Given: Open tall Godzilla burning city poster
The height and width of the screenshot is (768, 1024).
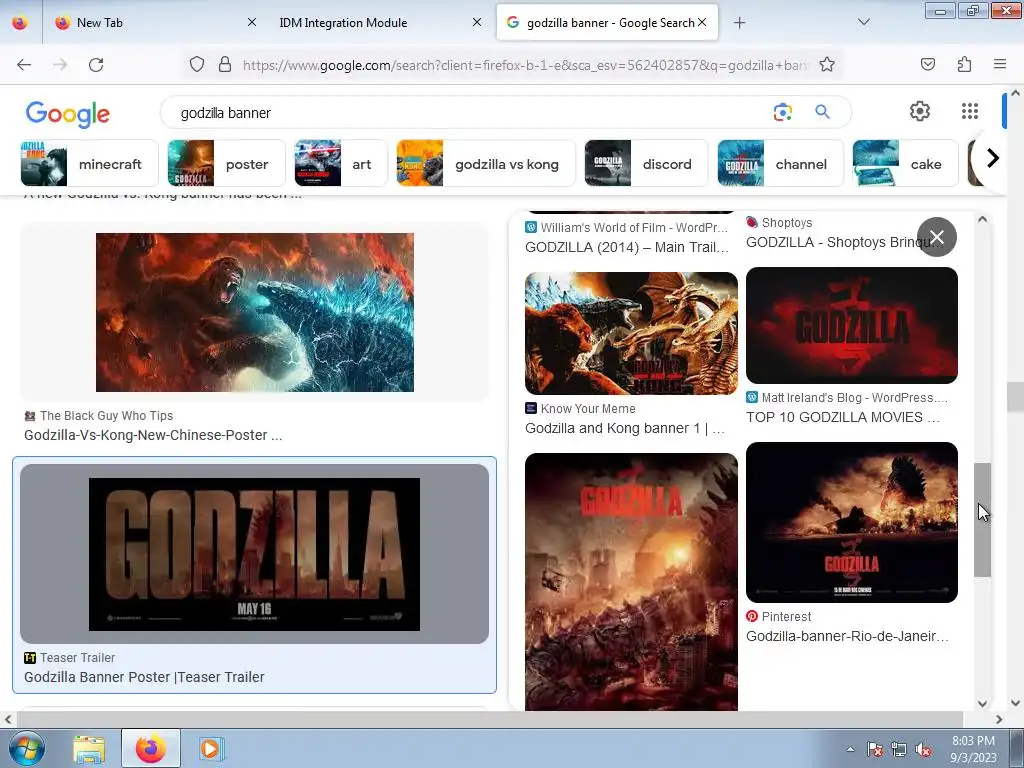Looking at the screenshot, I should (631, 581).
